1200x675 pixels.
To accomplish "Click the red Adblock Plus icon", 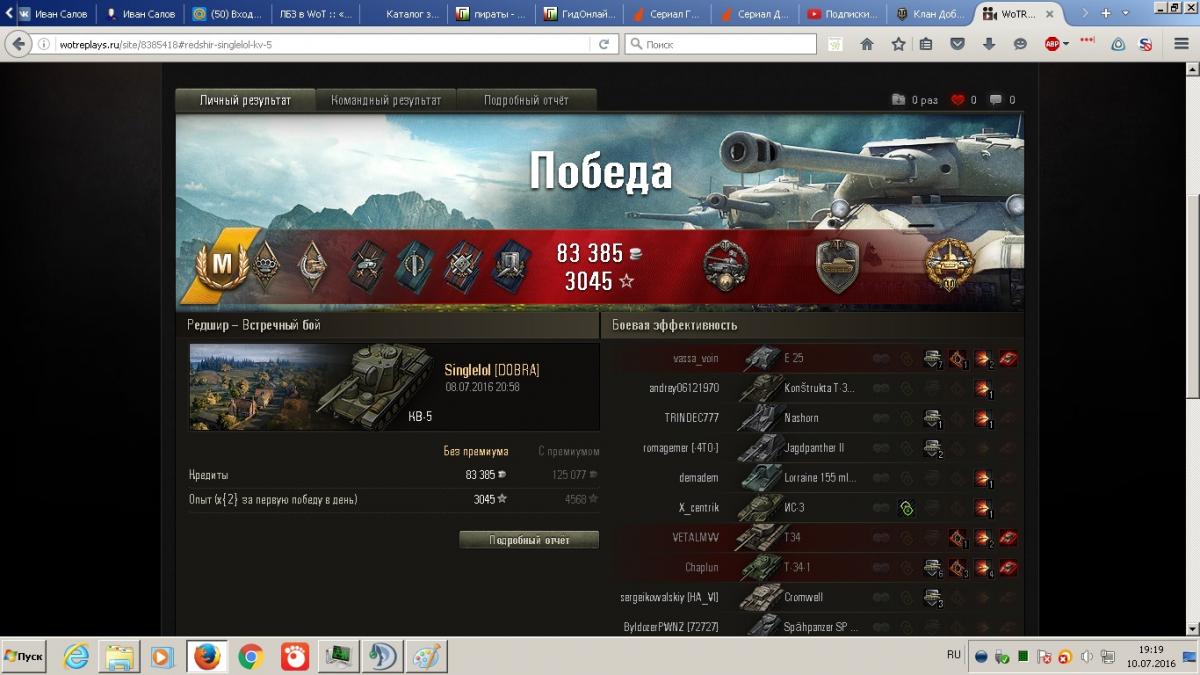I will (1052, 44).
